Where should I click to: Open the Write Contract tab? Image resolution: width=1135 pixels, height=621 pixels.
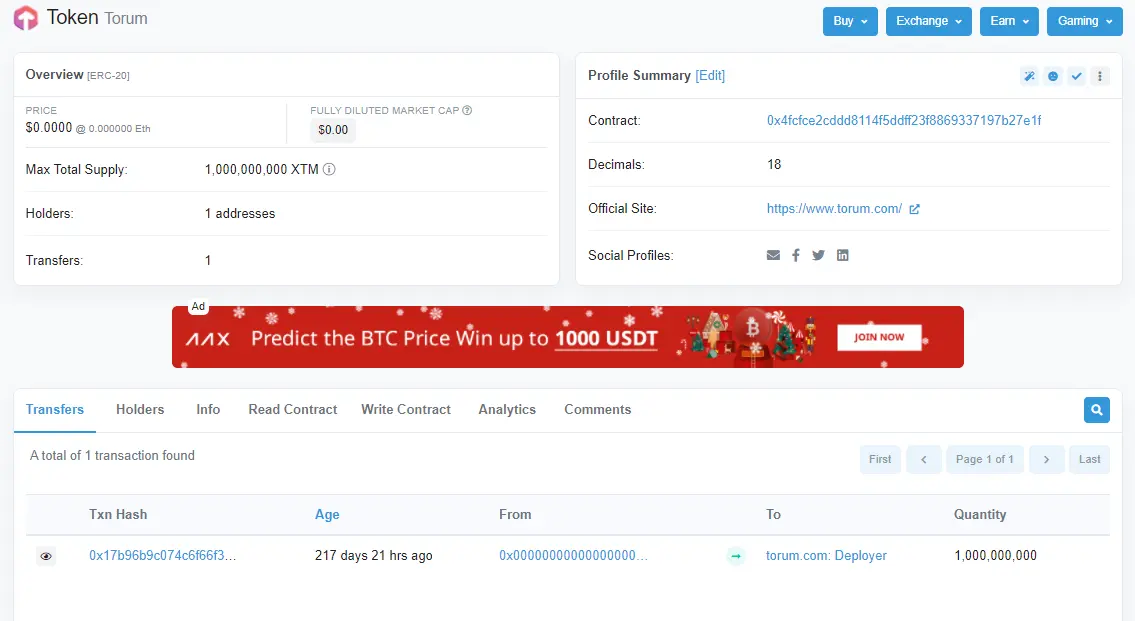(x=405, y=410)
